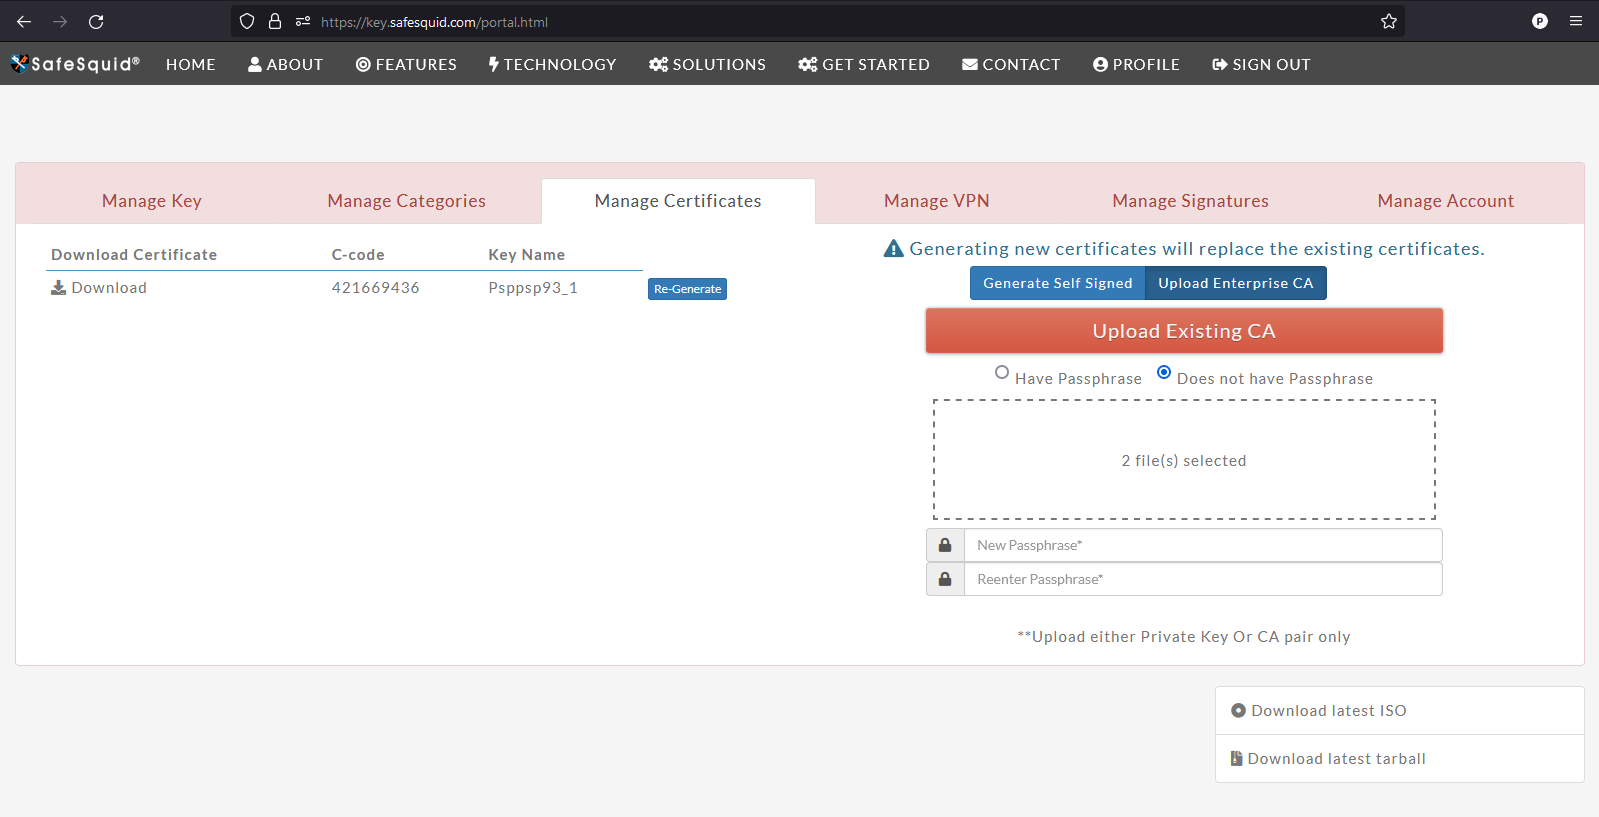Click the archive icon for latest tarball
This screenshot has height=817, width=1599.
(x=1237, y=759)
